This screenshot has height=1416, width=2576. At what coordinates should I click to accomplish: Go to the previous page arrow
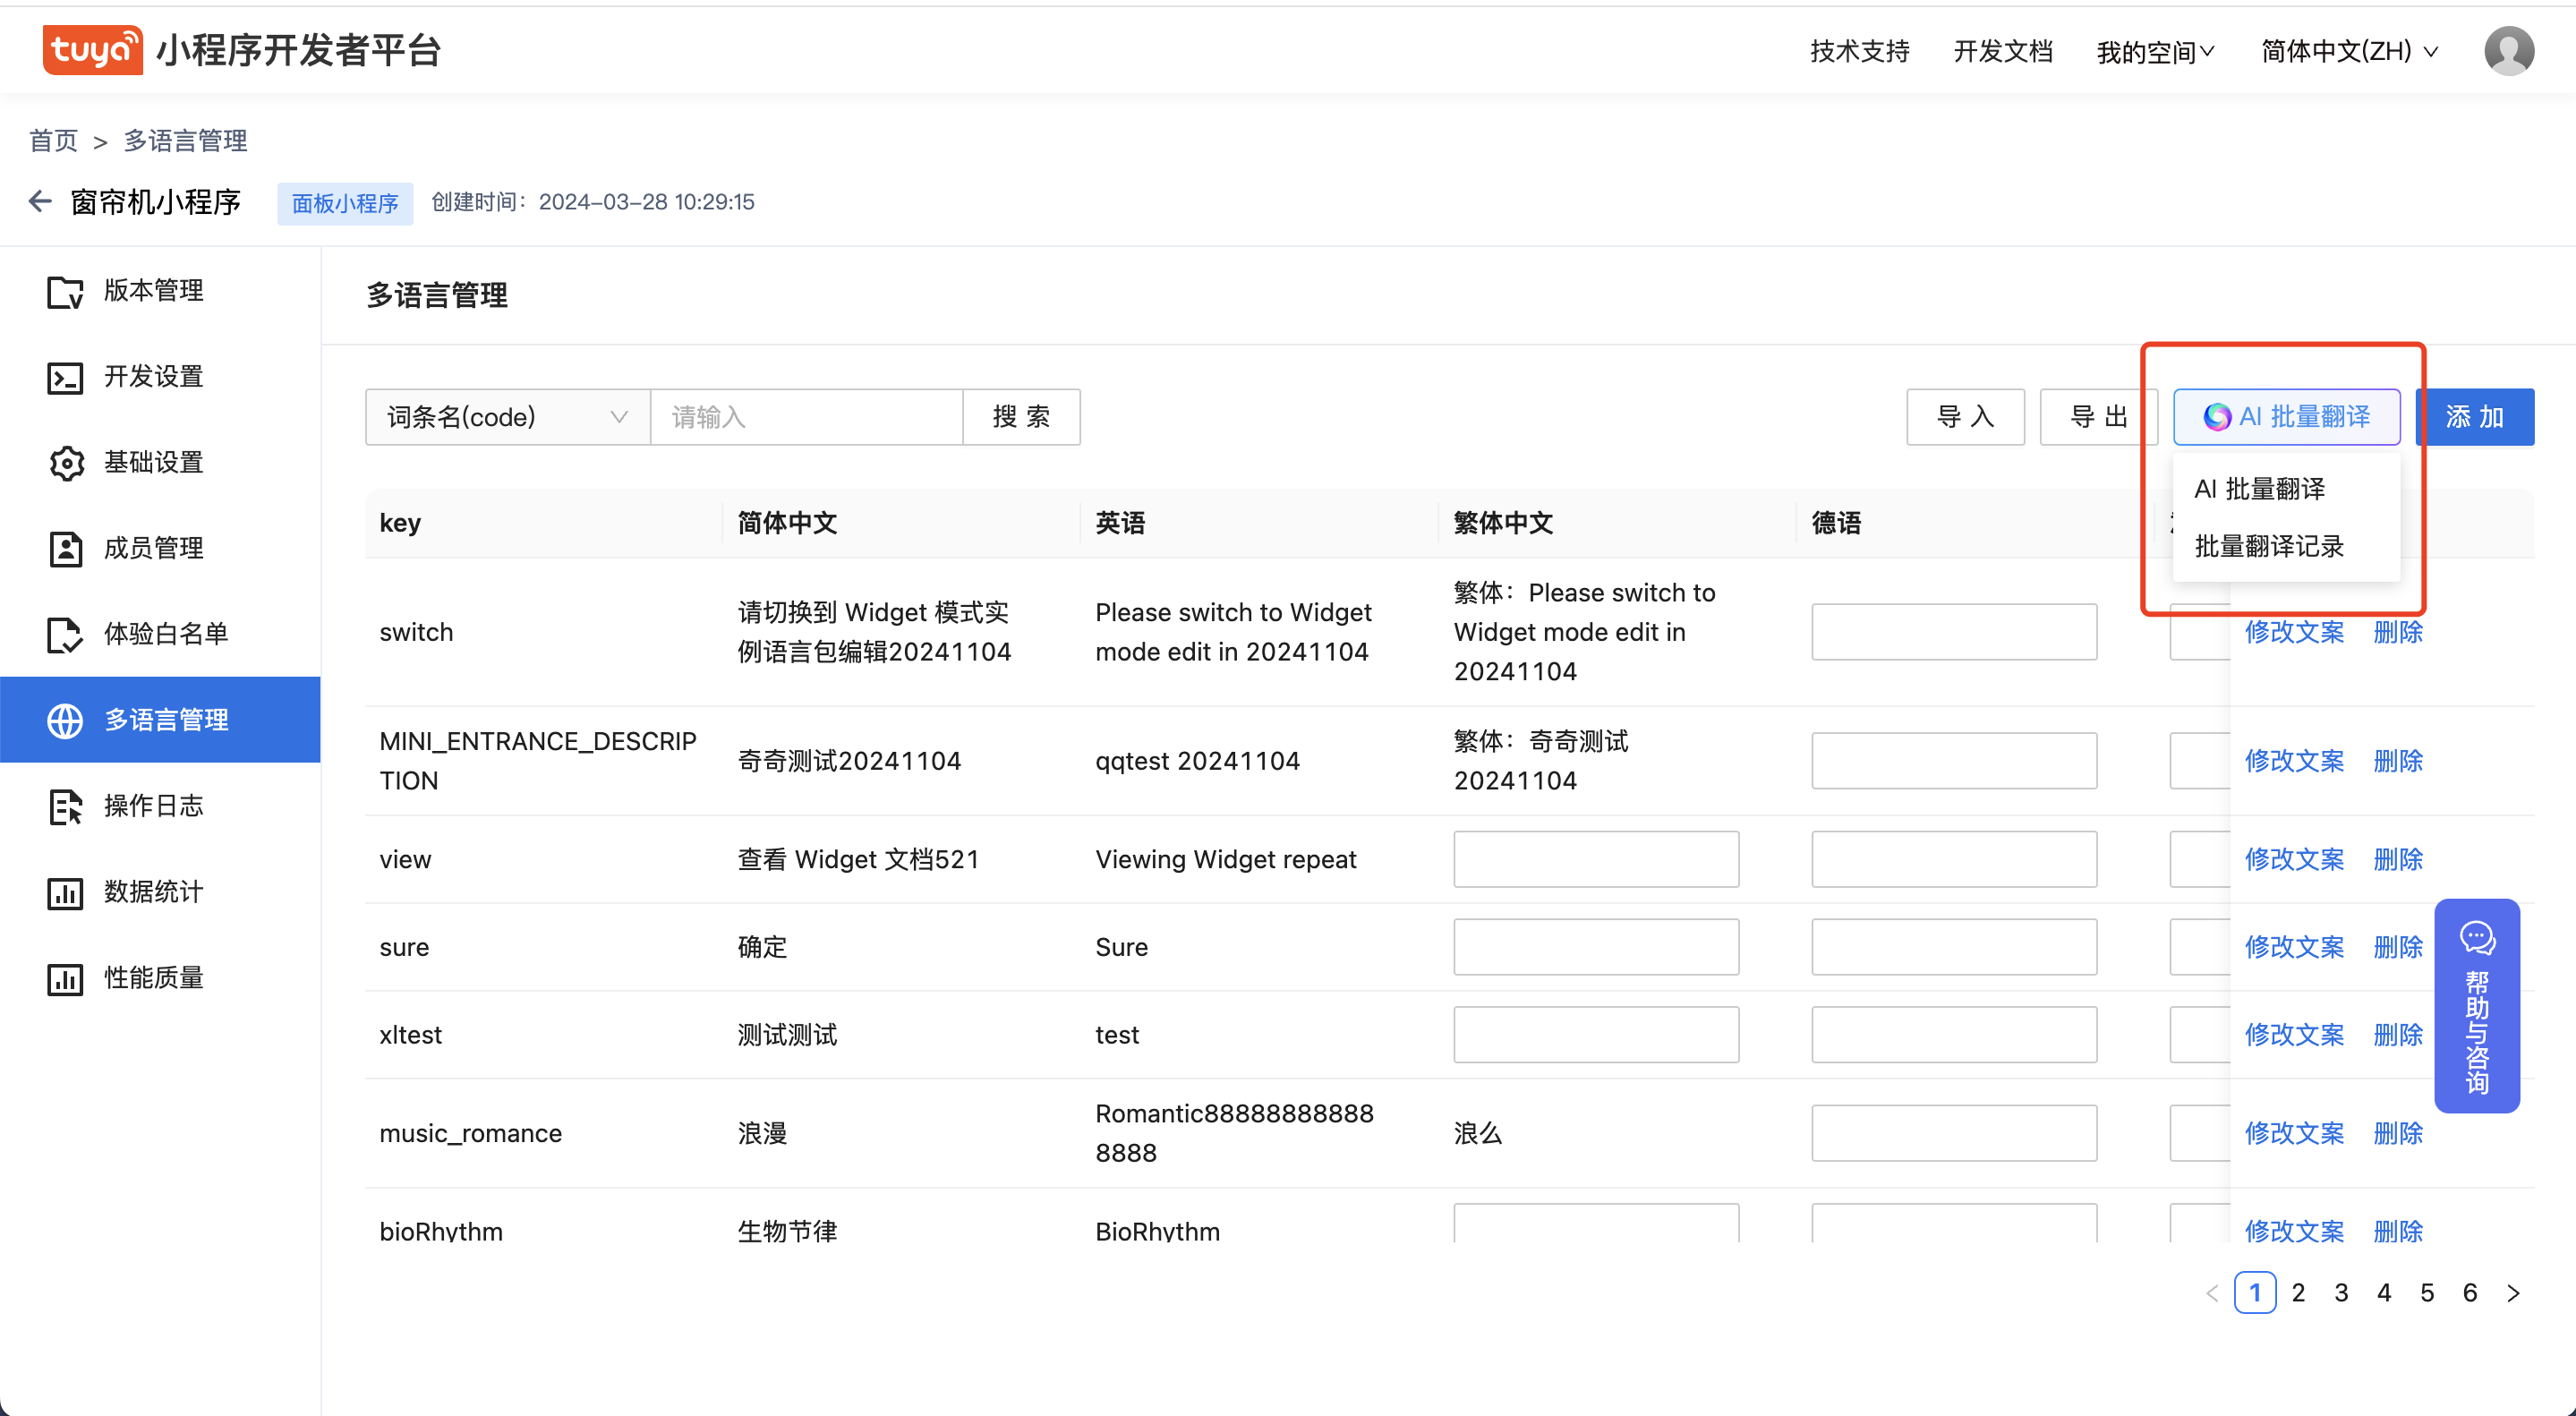pos(2212,1293)
